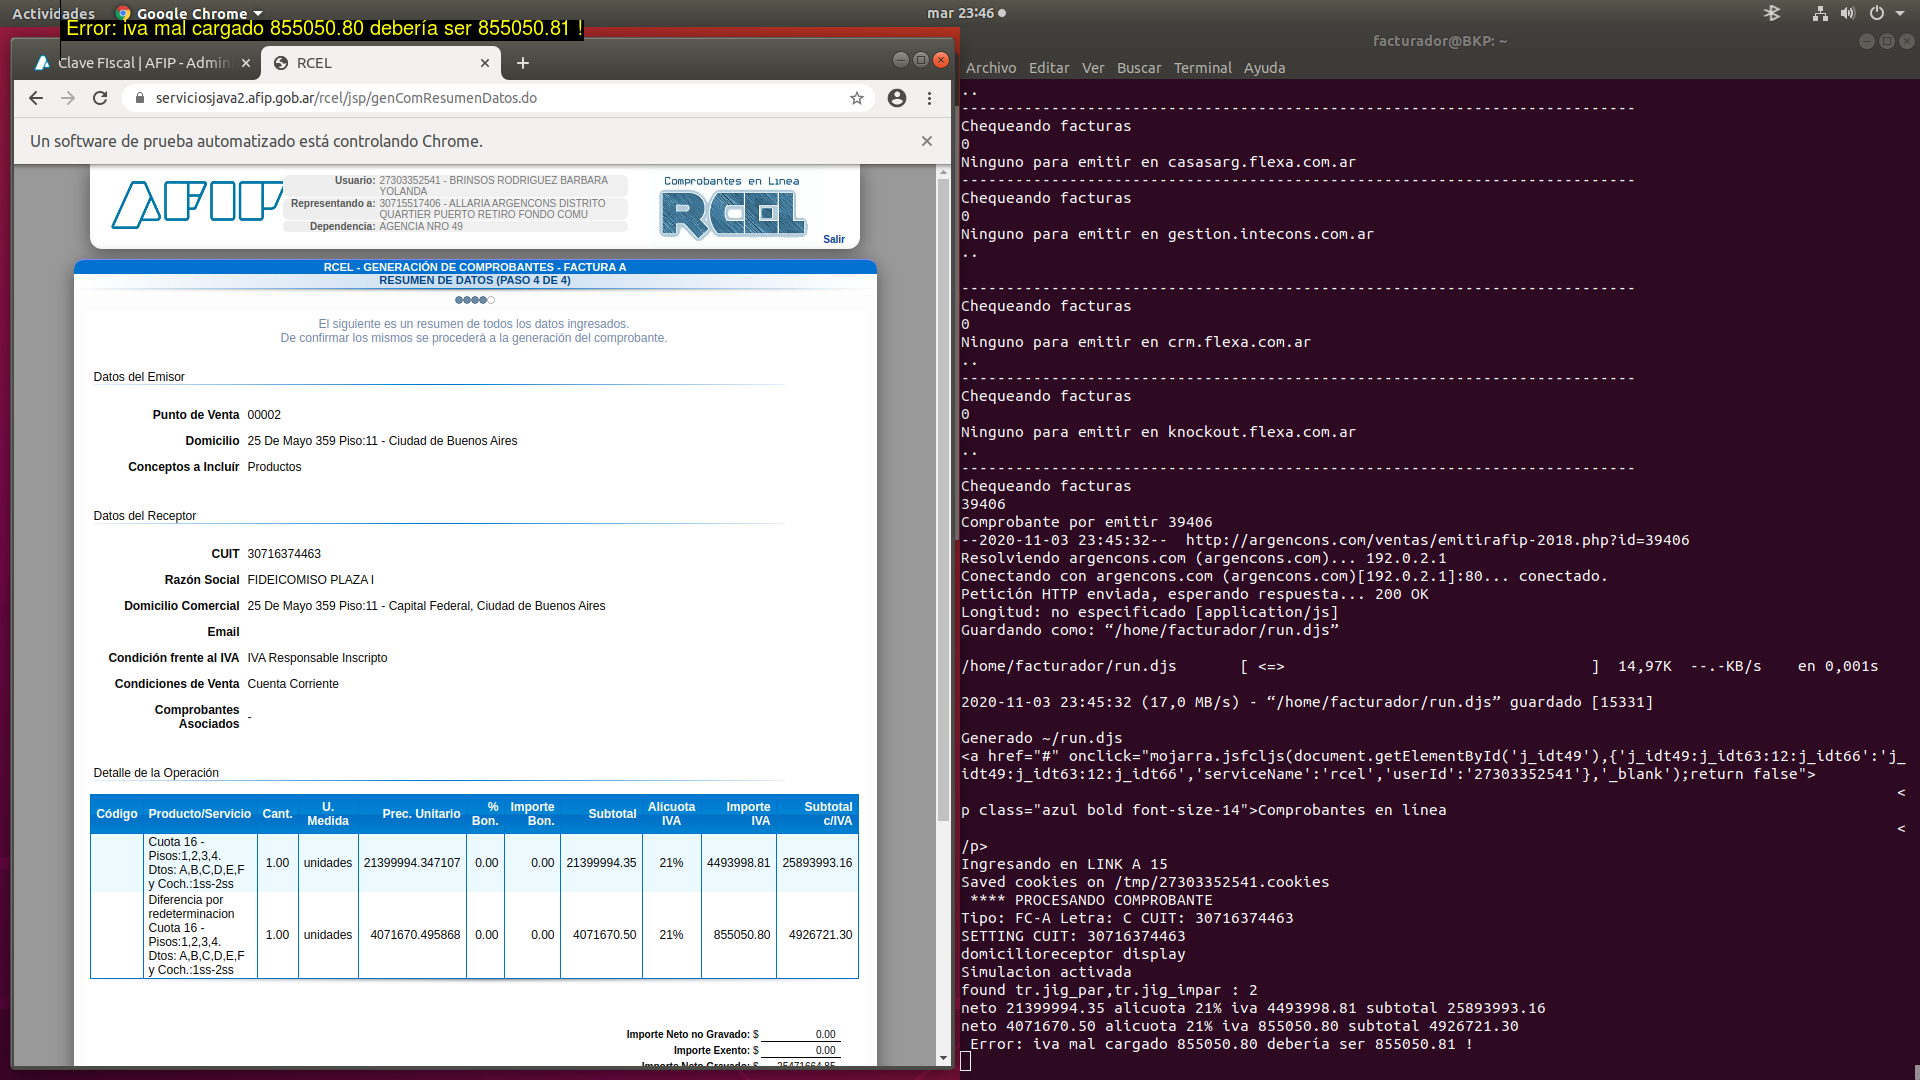Maximize the terminal window

point(1886,41)
